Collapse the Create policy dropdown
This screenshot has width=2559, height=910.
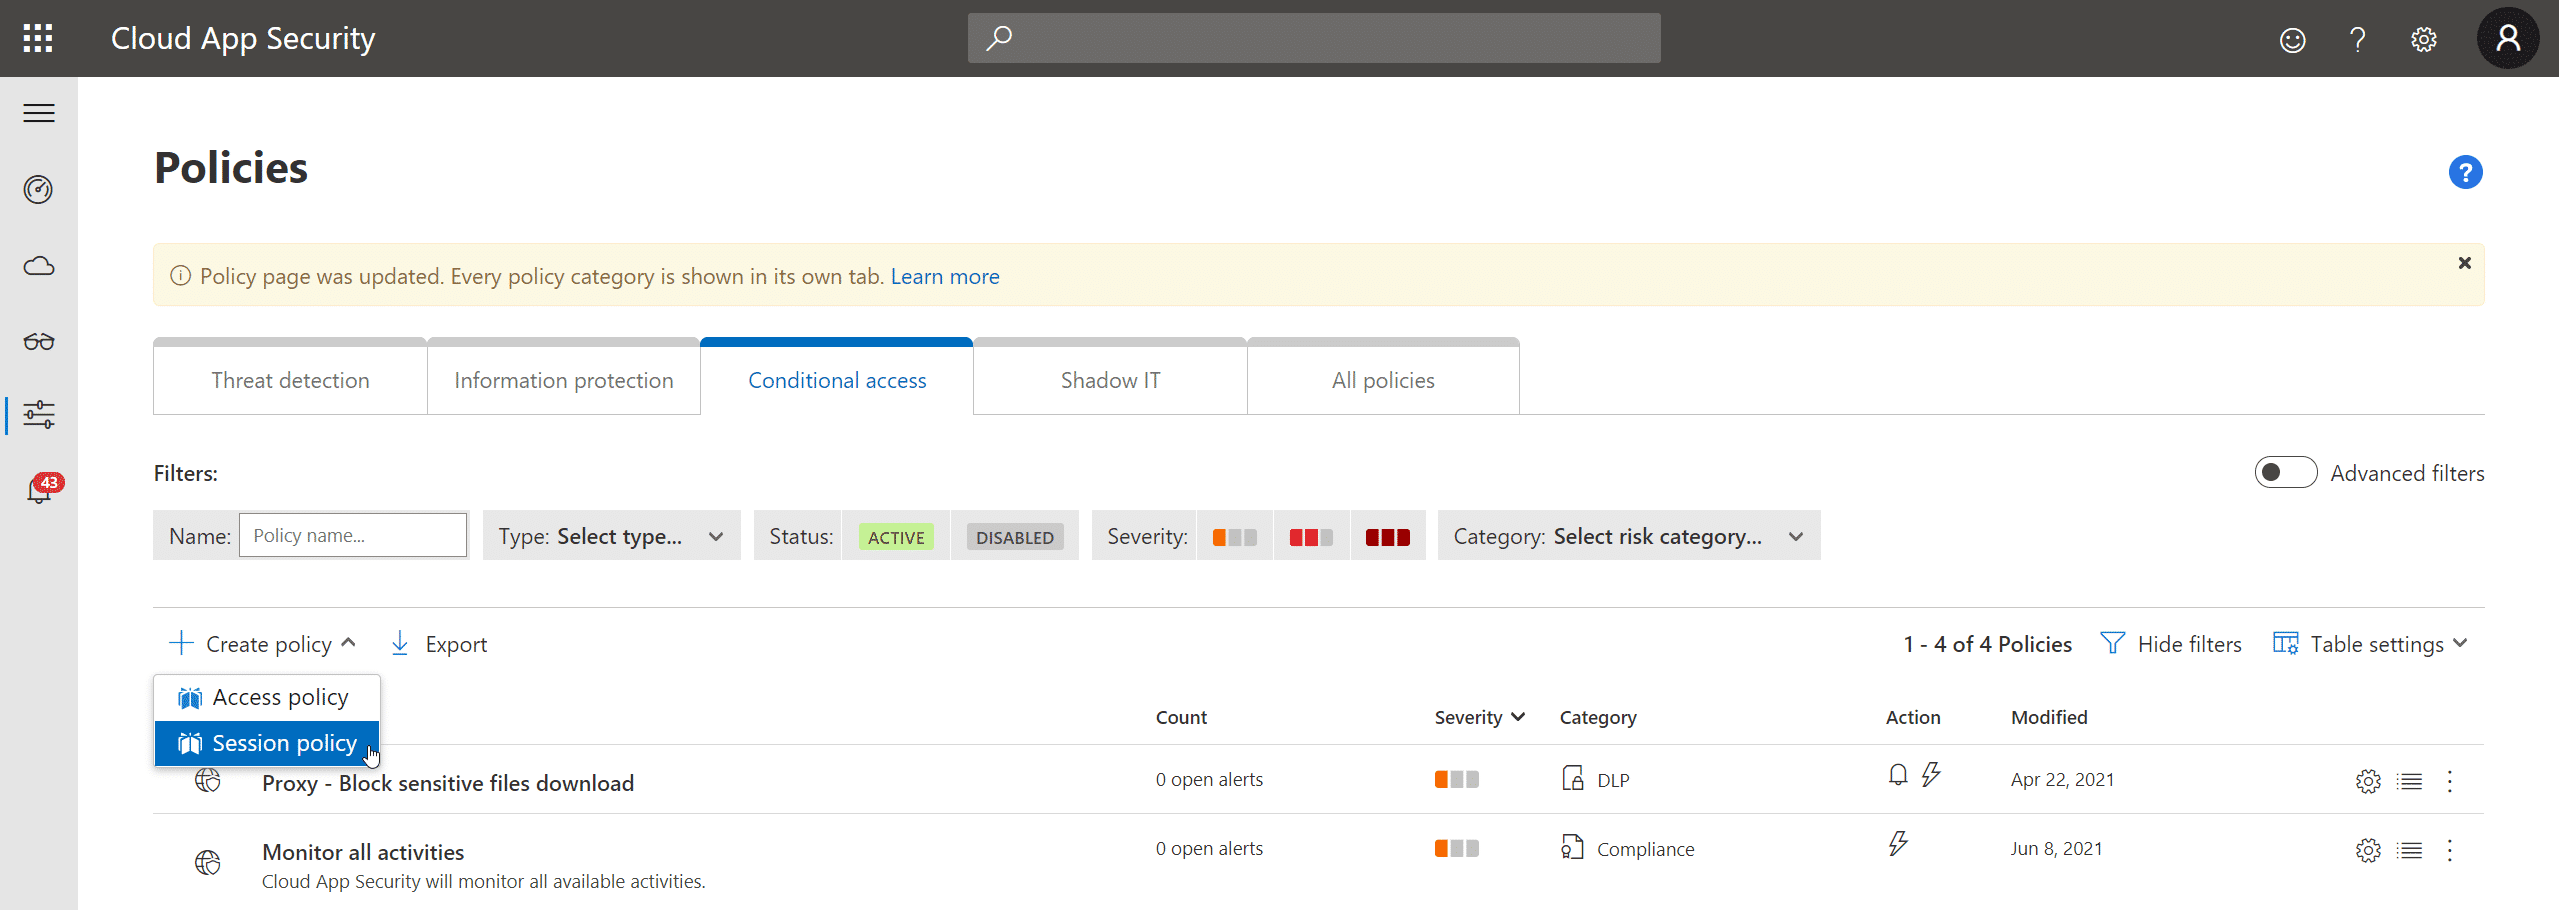coord(263,644)
